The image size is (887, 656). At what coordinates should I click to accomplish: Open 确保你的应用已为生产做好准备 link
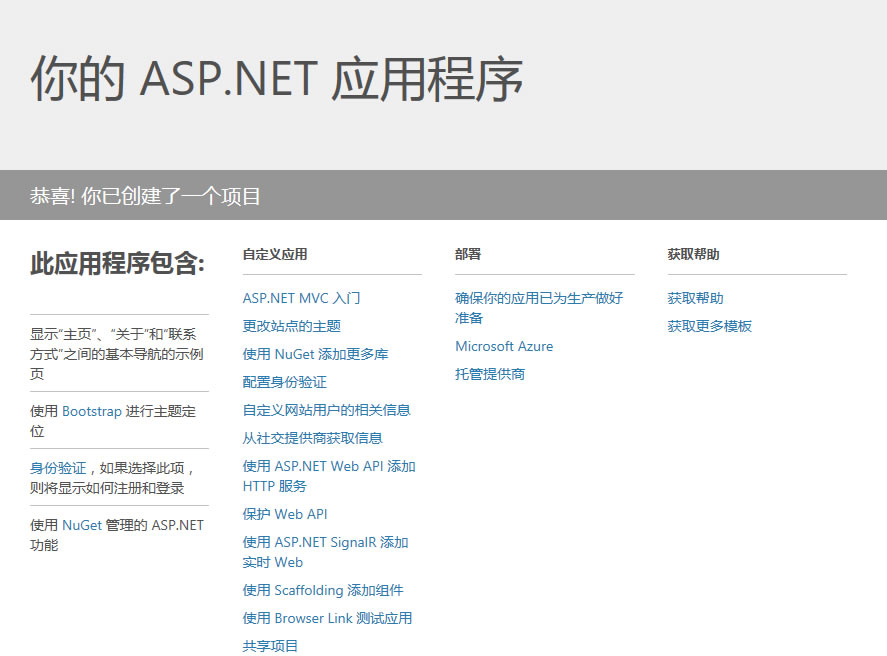pyautogui.click(x=539, y=308)
